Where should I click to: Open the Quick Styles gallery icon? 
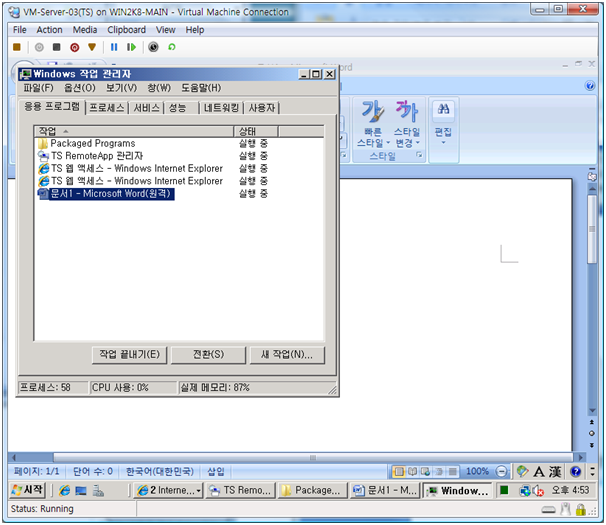point(373,111)
